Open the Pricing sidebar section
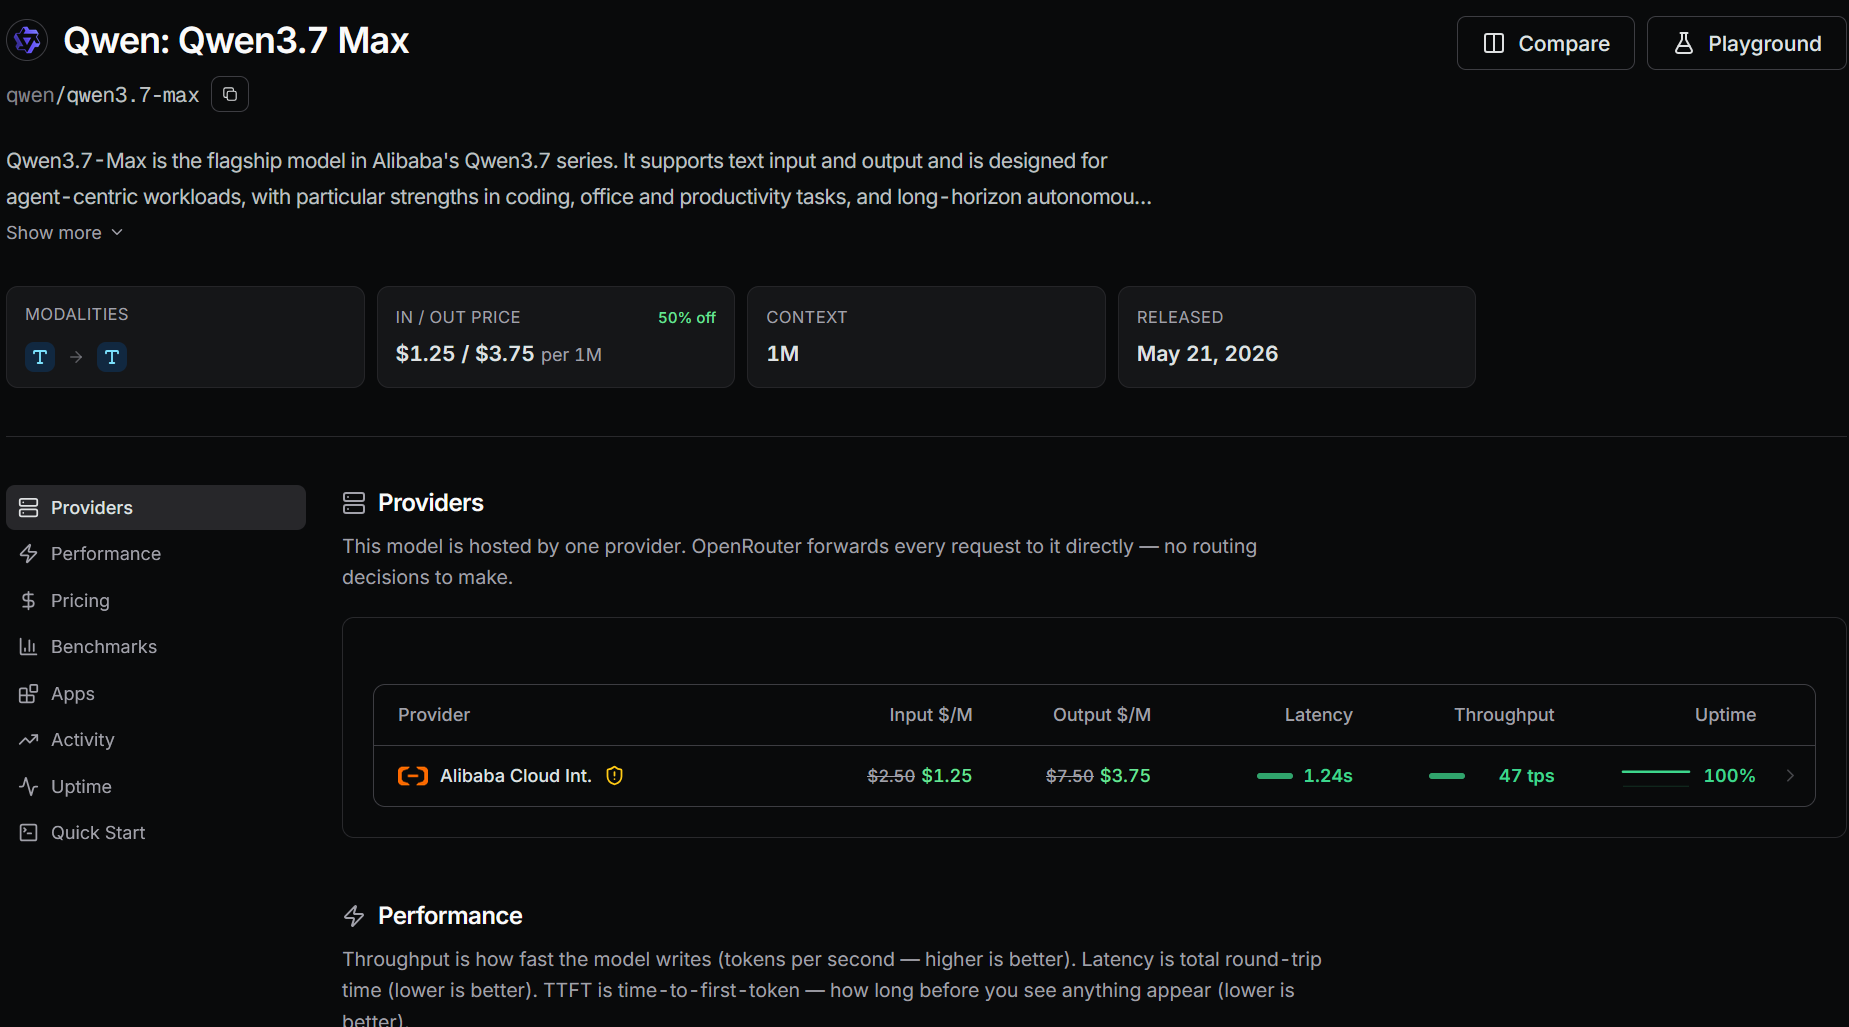1849x1027 pixels. [156, 600]
